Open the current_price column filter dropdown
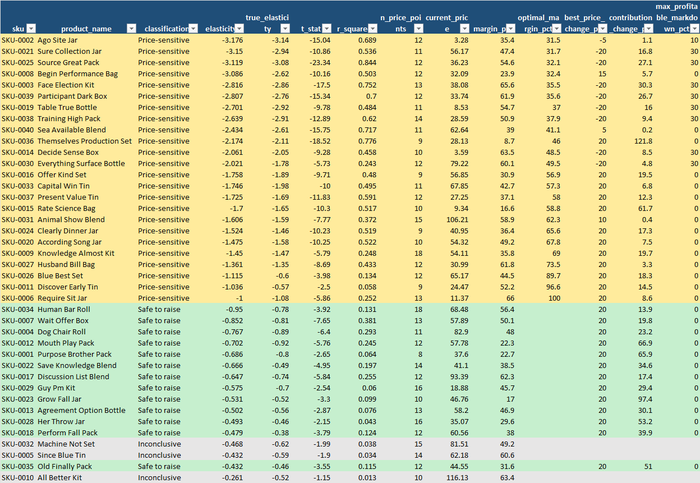Screen dimensions: 700x483 pos(465,29)
